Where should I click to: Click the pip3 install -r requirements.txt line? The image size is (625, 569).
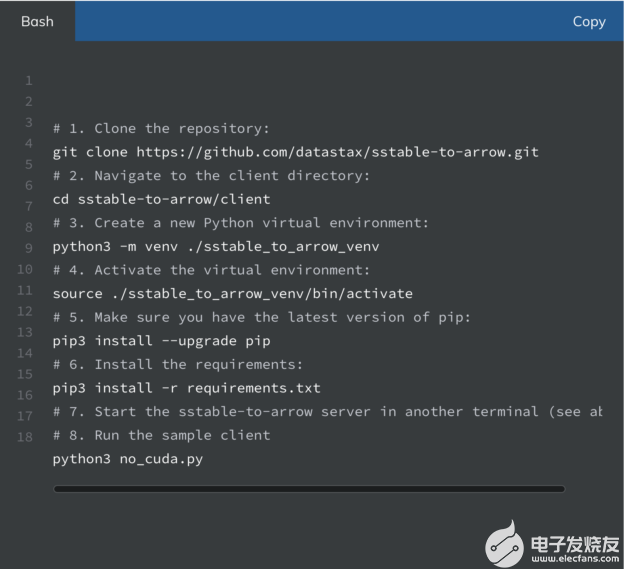tap(186, 387)
